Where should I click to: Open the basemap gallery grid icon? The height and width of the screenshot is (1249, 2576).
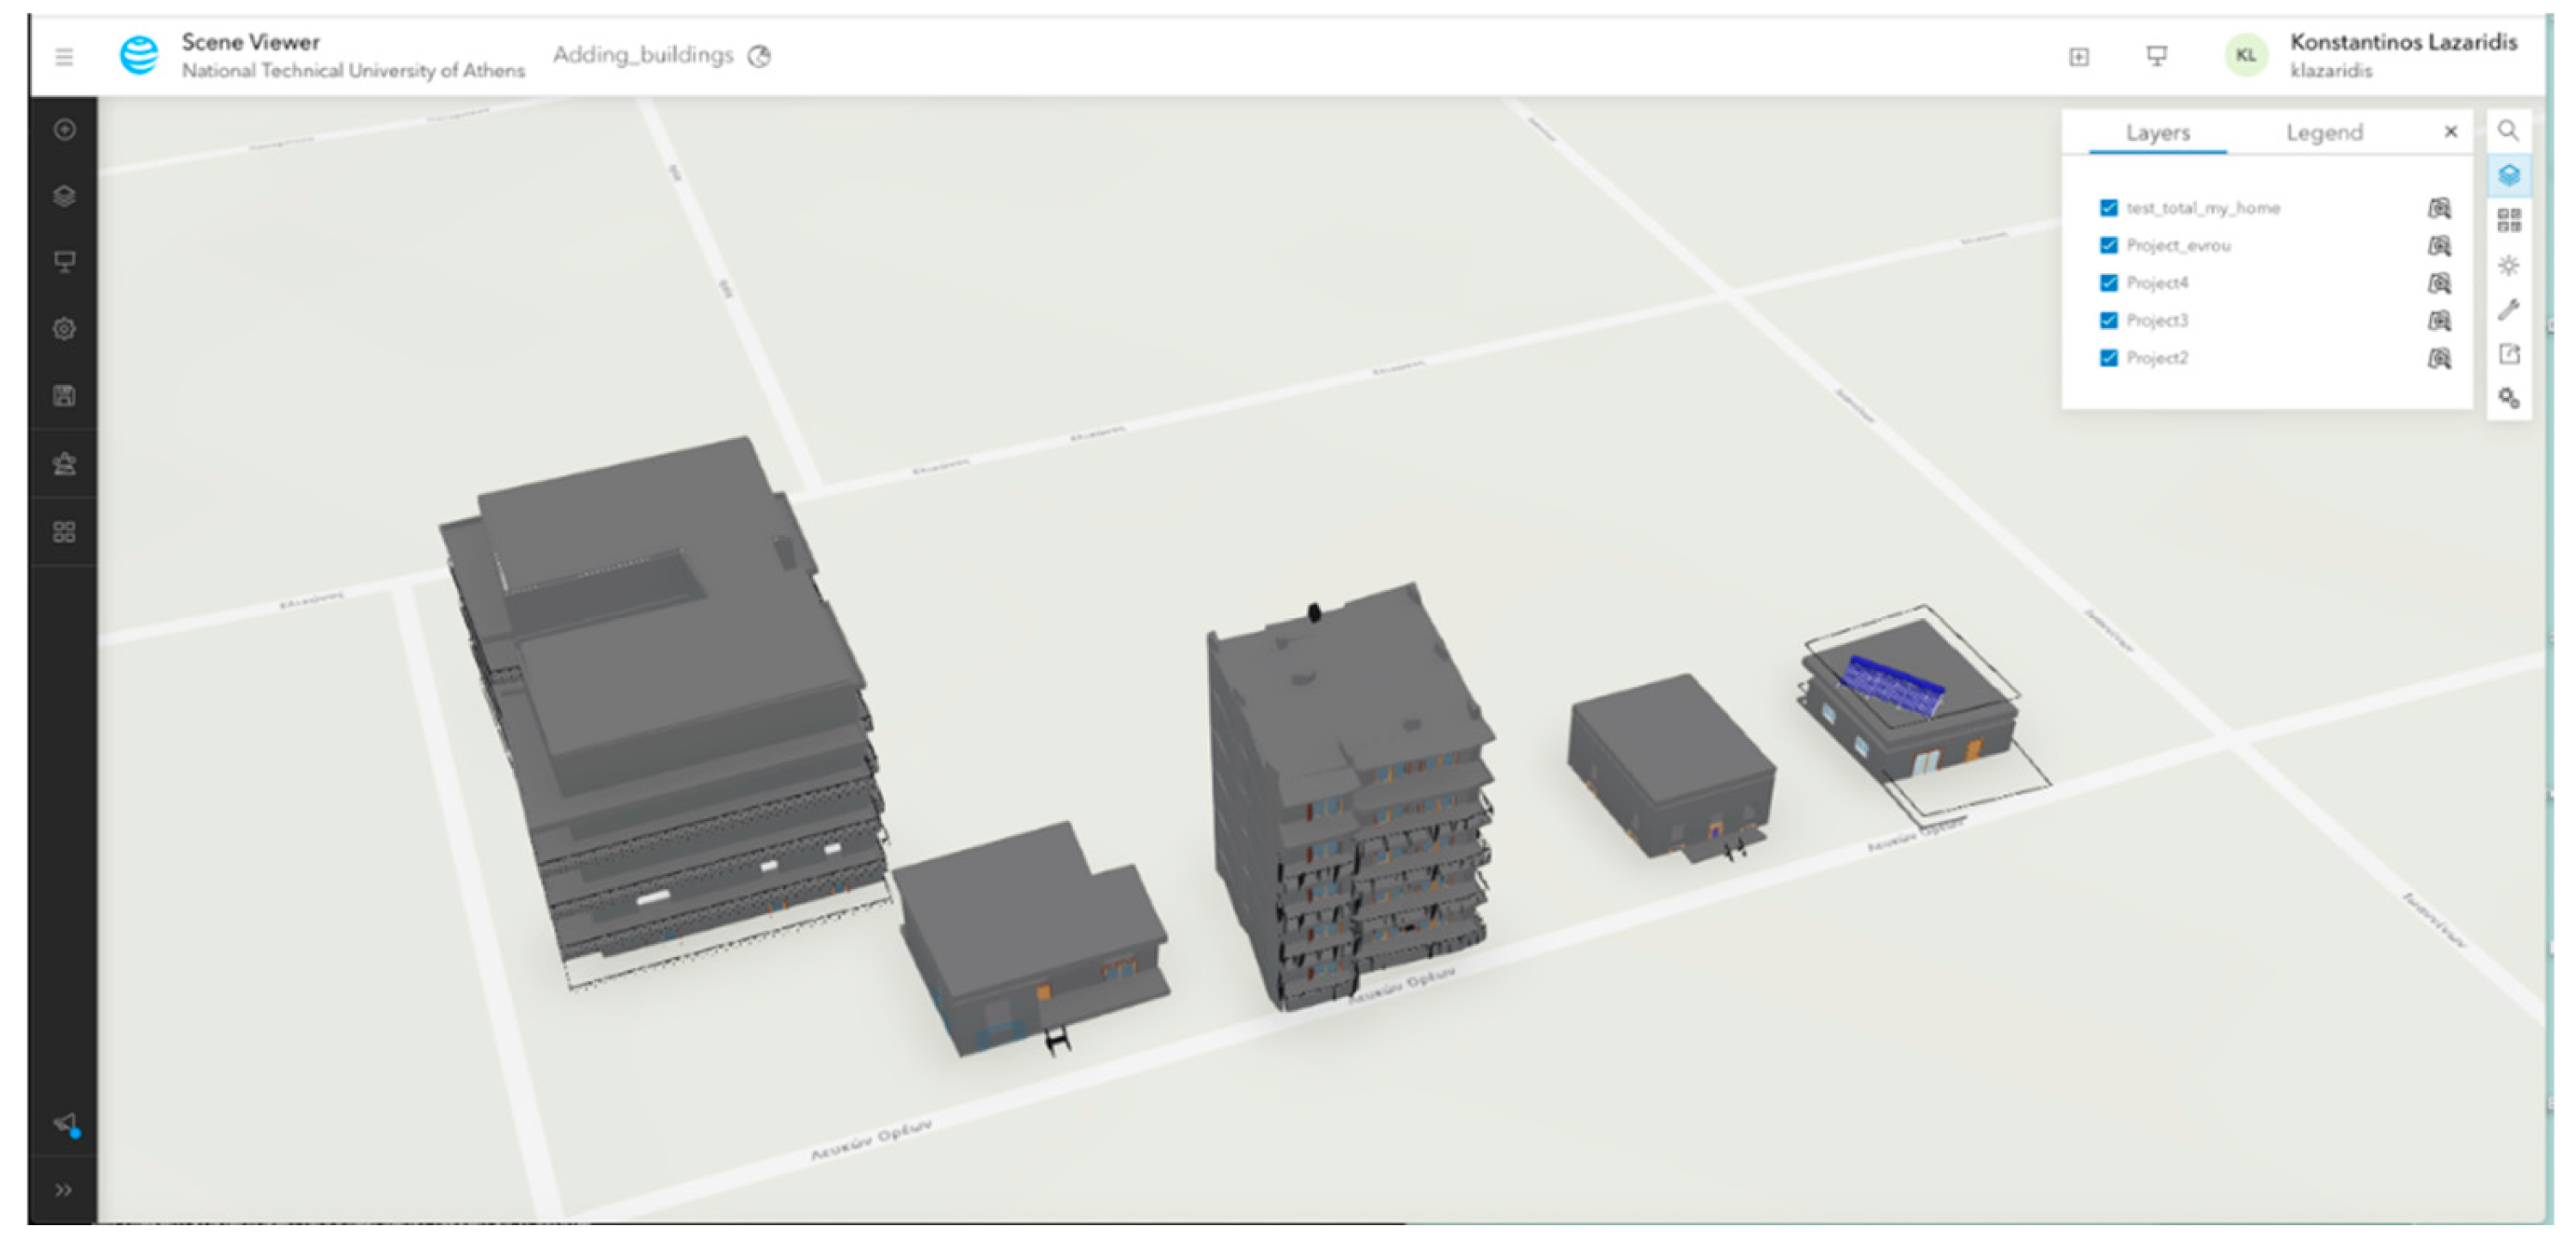point(2508,220)
